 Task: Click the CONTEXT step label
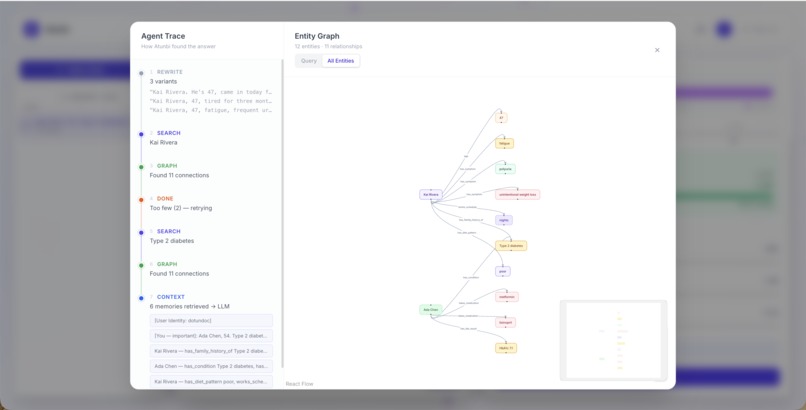point(171,297)
